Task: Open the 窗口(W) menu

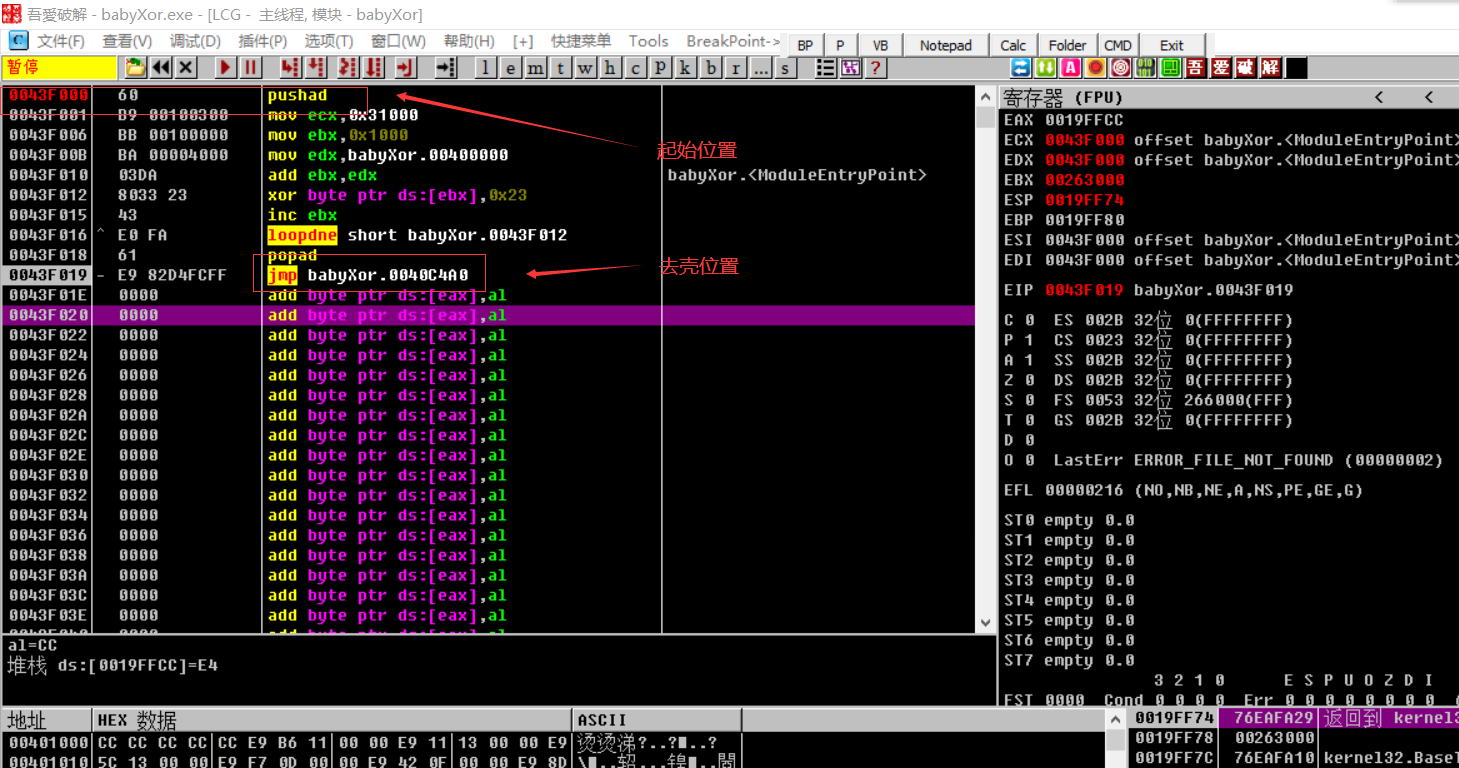Action: tap(398, 41)
